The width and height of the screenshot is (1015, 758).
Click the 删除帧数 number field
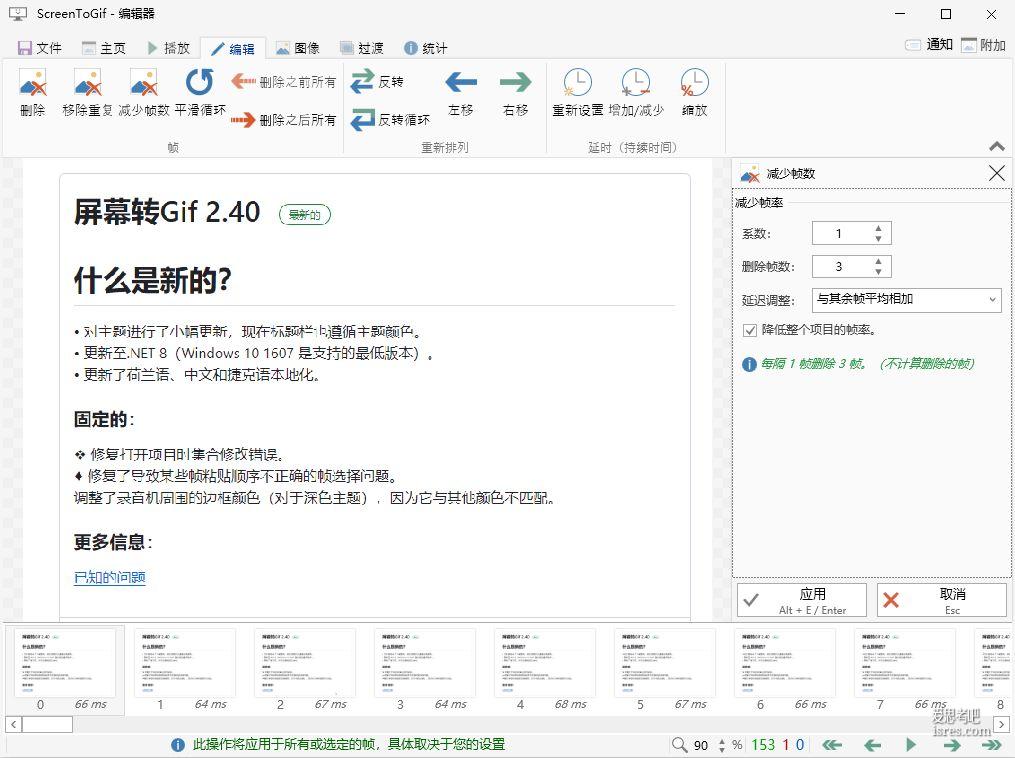coord(851,266)
